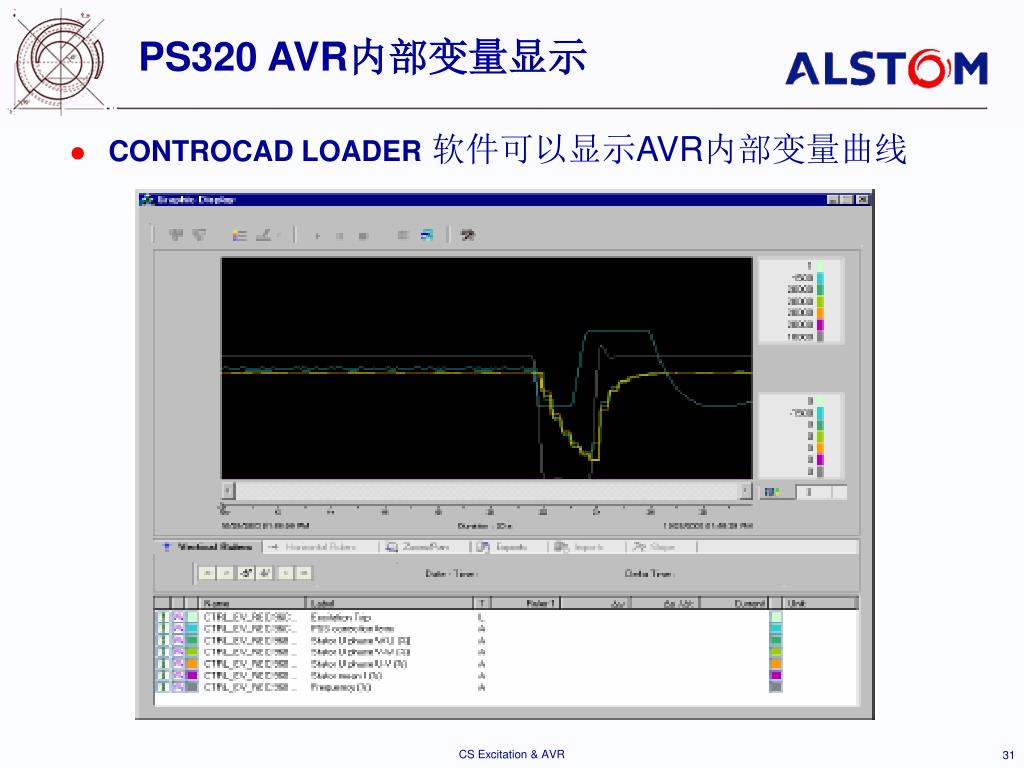Click the left arrow of the graph horizontal scrollbar
This screenshot has width=1024, height=768.
coord(228,490)
